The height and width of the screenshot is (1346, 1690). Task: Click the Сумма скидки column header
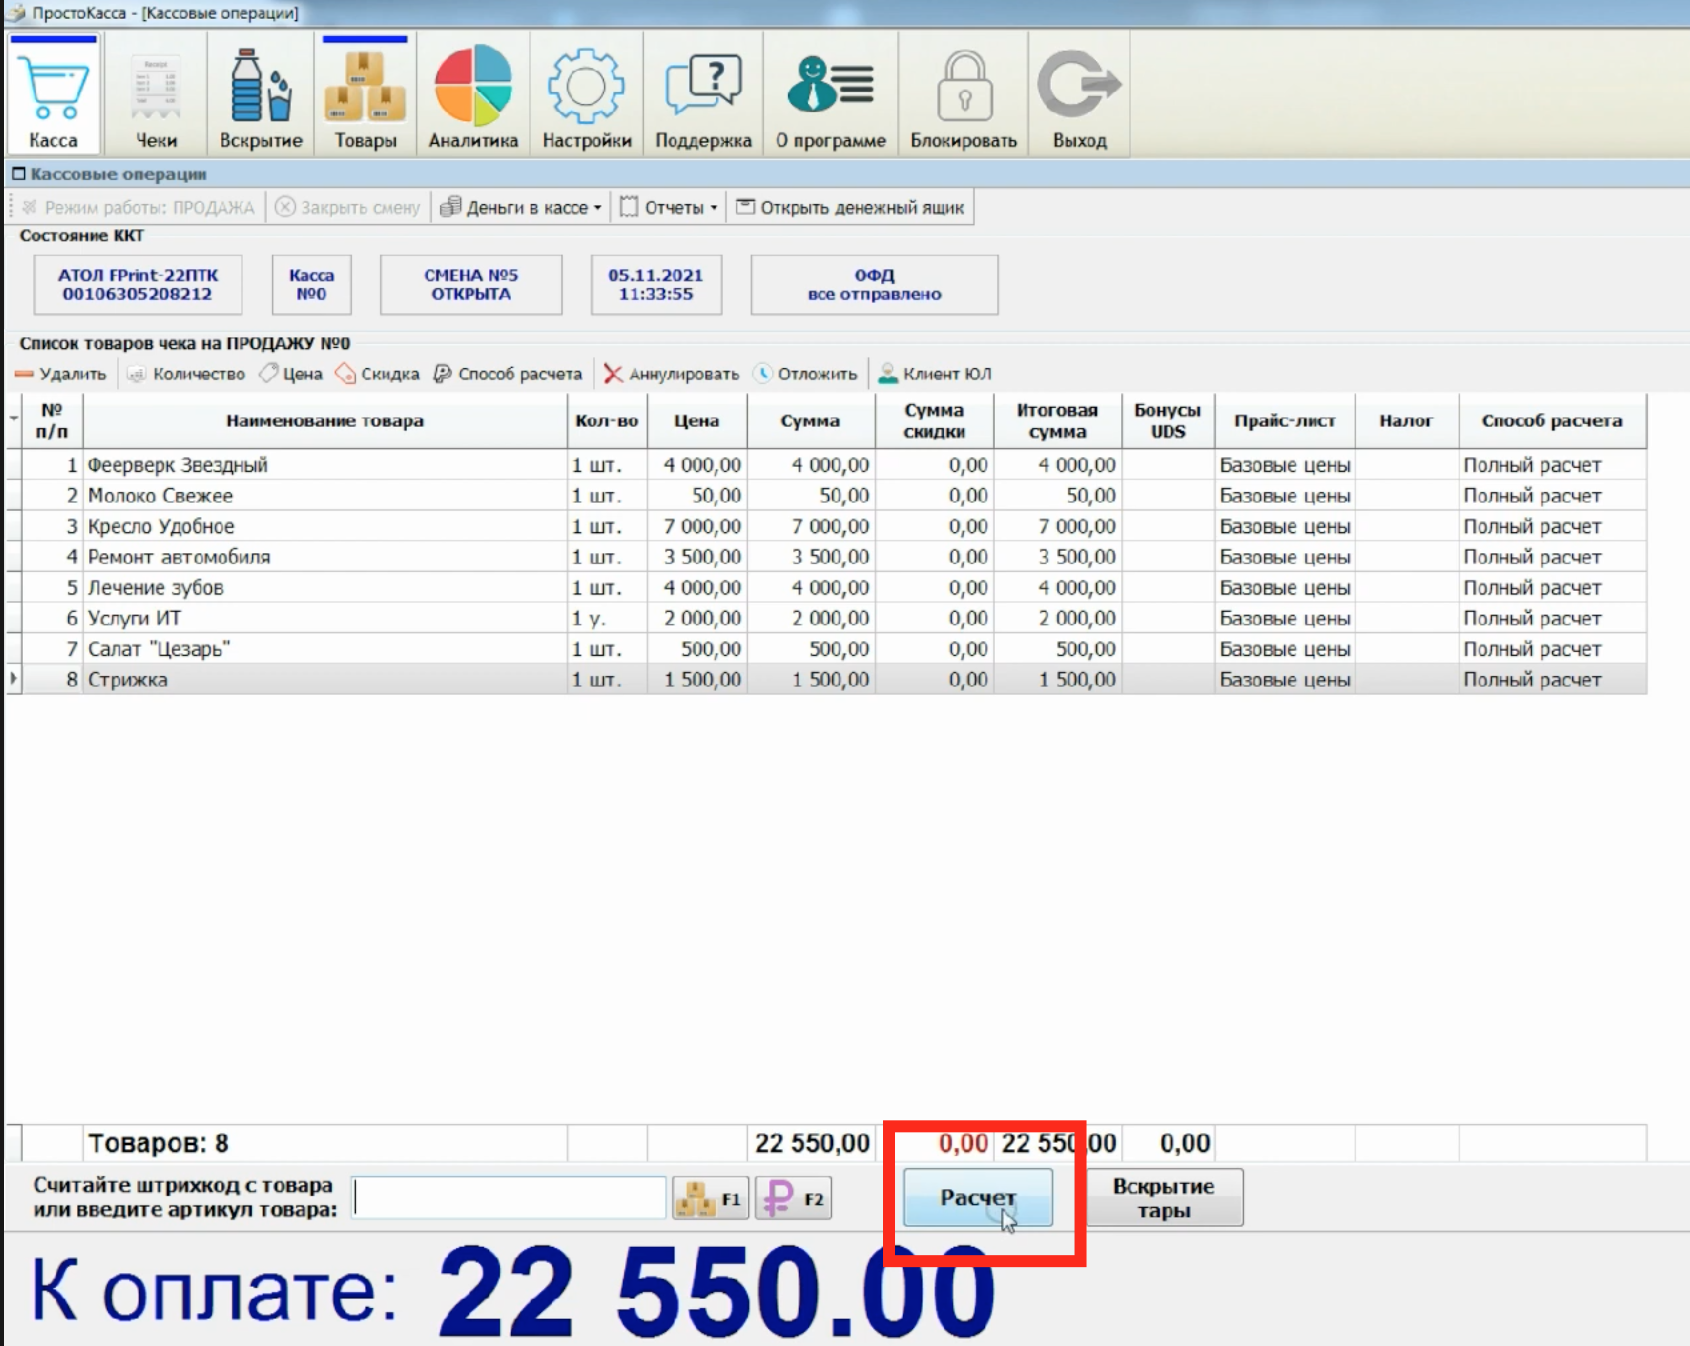pos(934,421)
